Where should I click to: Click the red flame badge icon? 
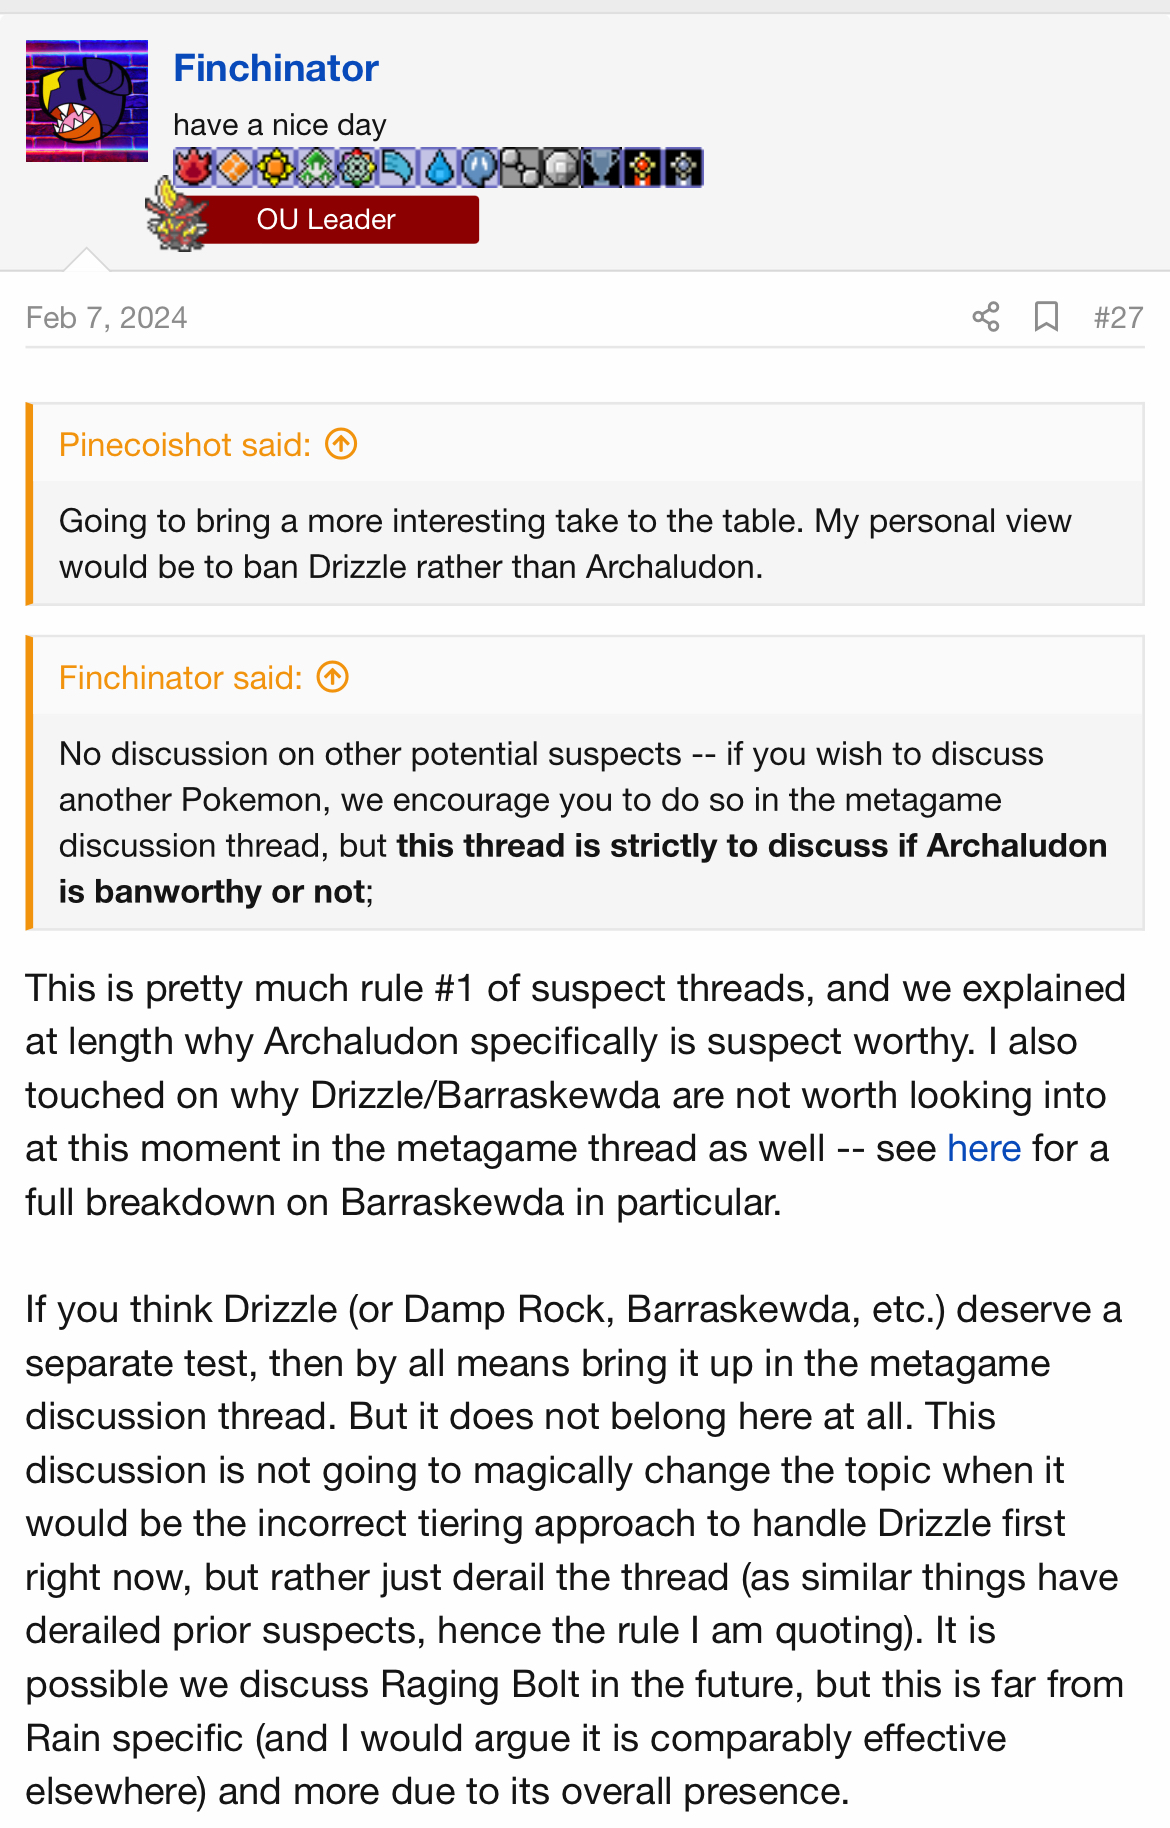(193, 167)
